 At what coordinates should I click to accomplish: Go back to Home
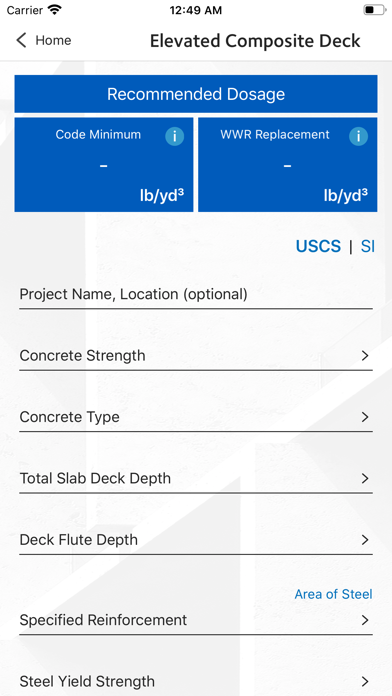point(44,40)
